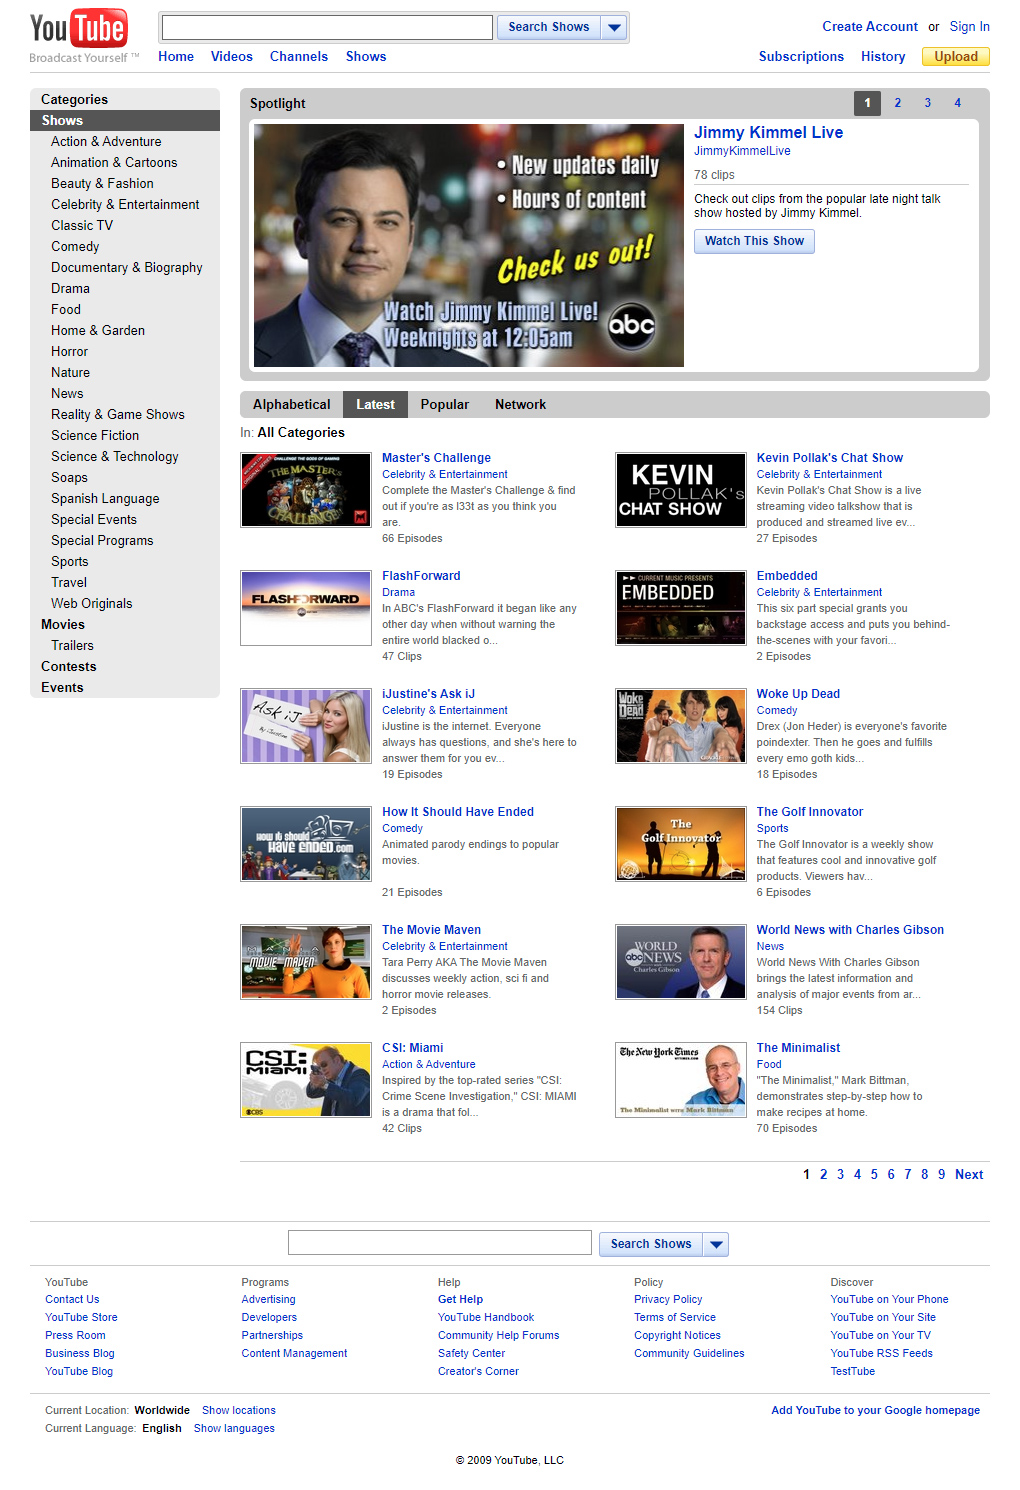Open the Trailers sidebar item

click(x=72, y=646)
